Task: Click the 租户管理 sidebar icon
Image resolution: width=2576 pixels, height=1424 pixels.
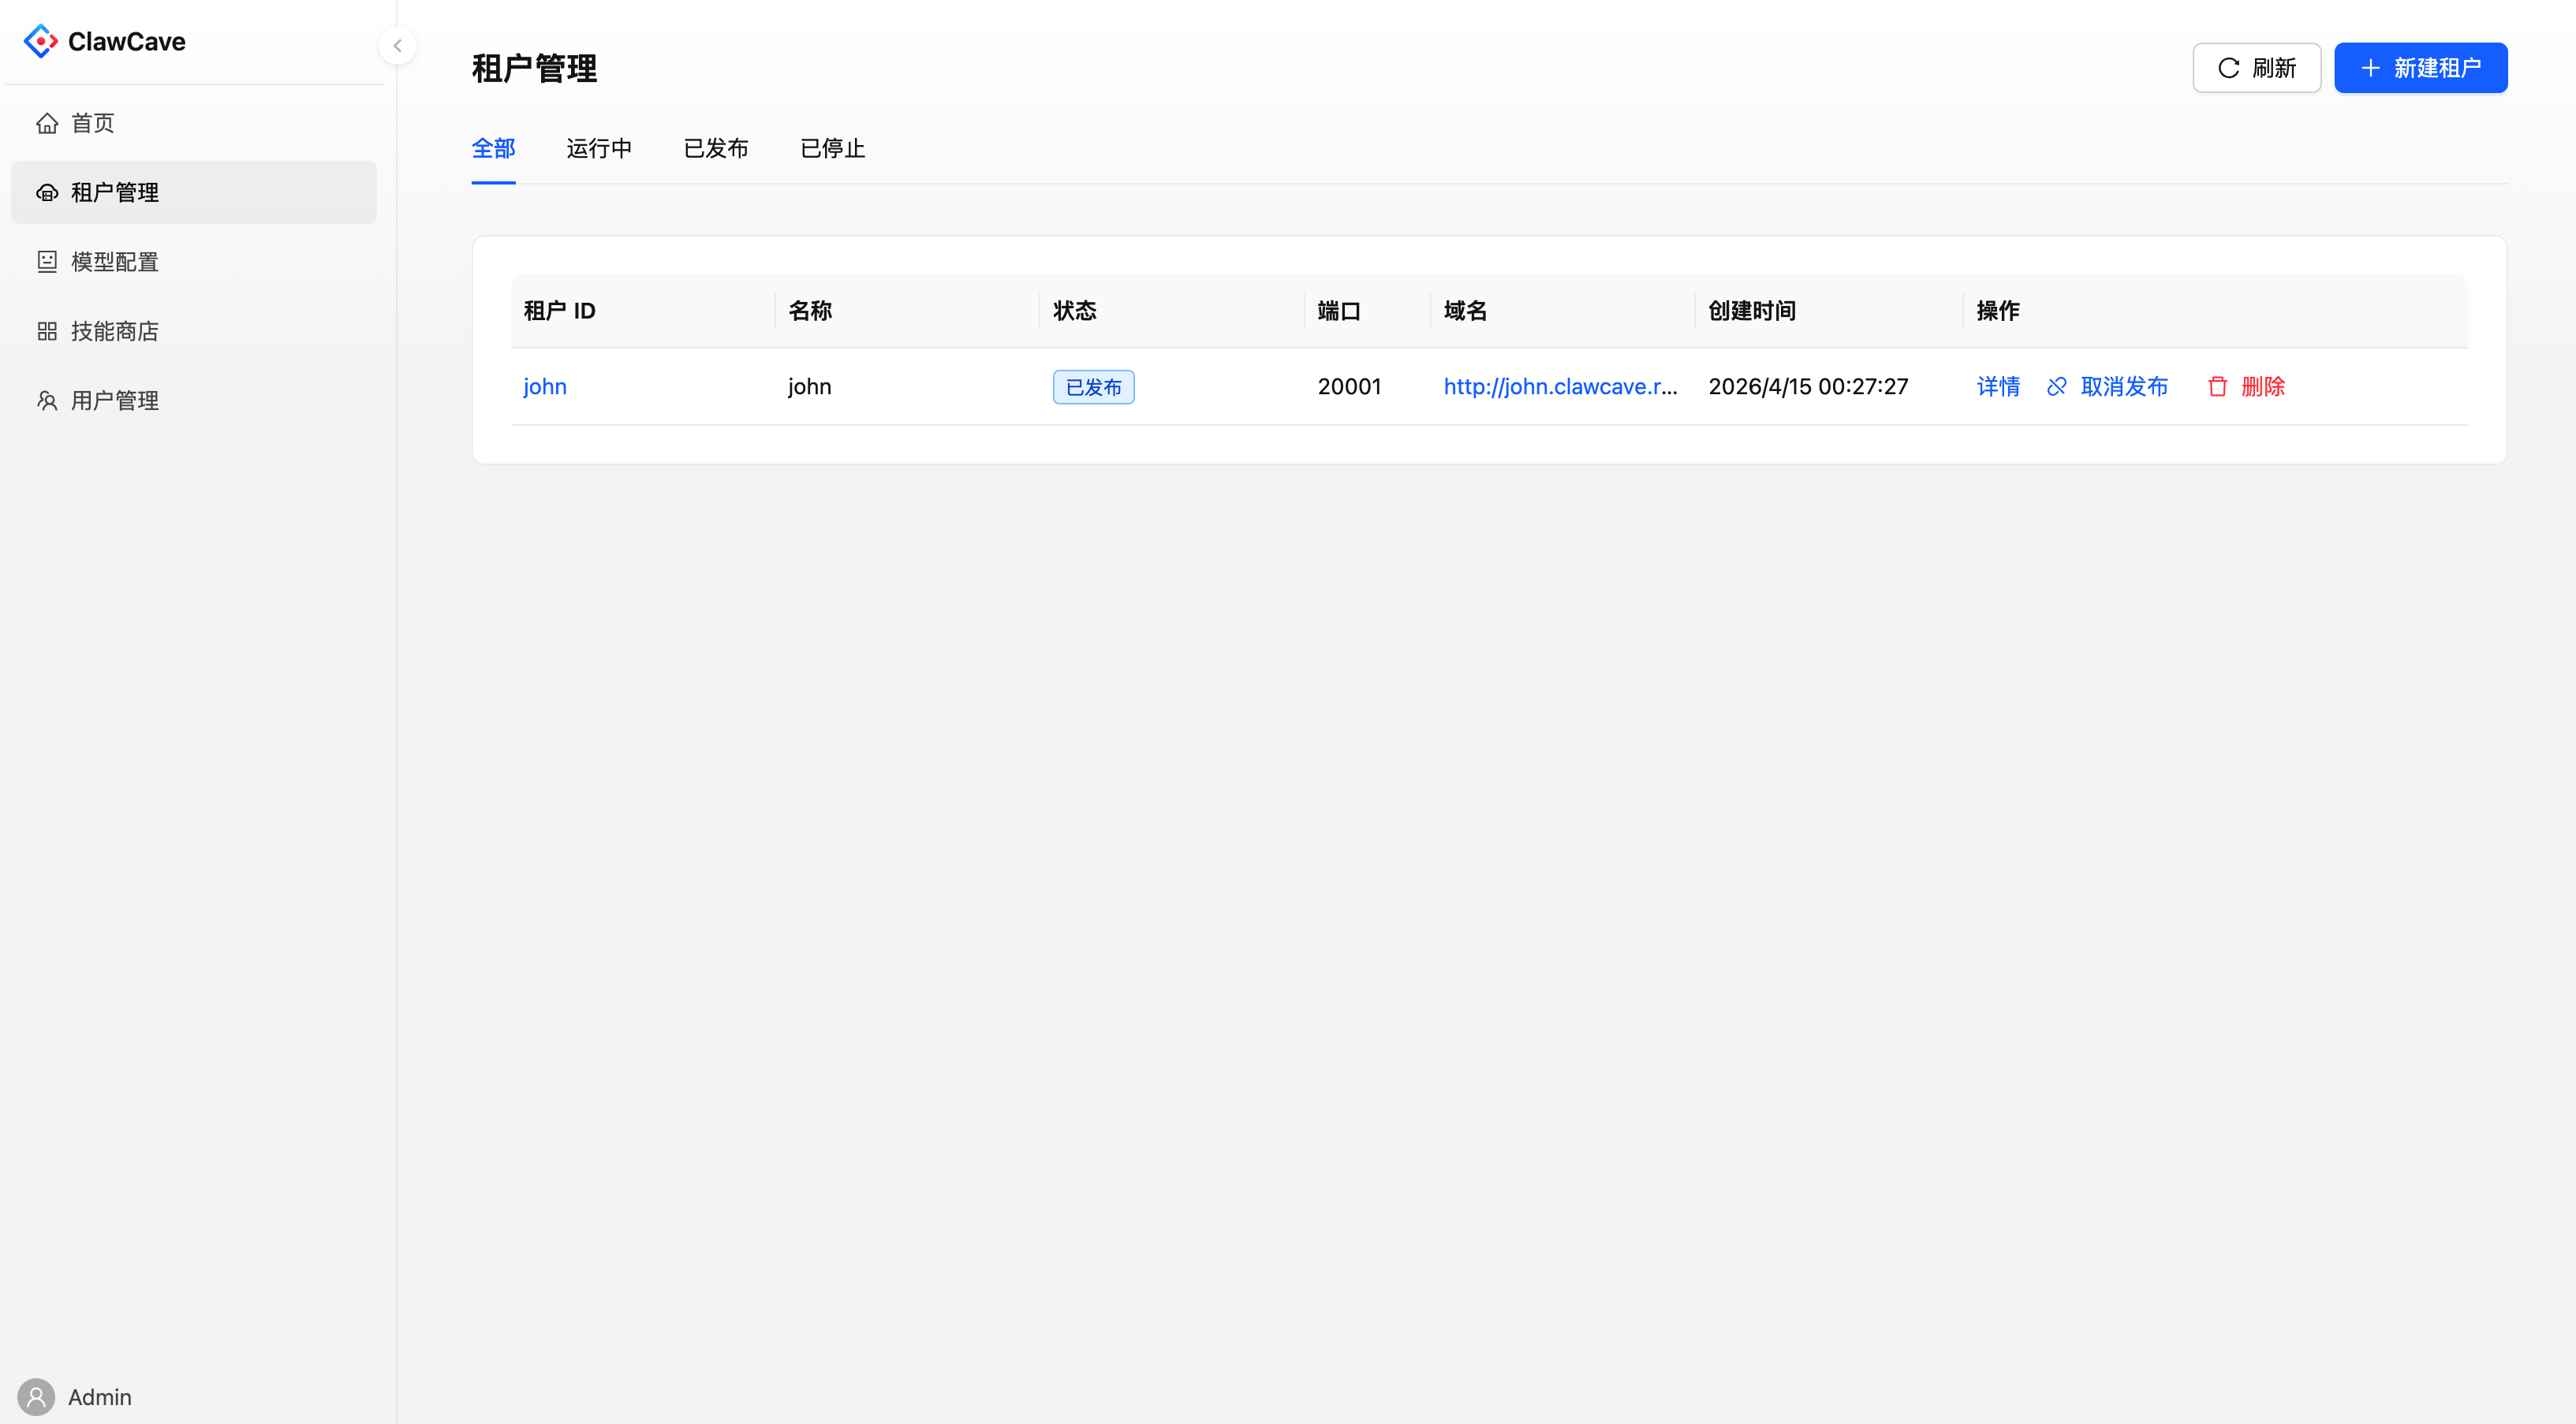Action: tap(47, 192)
